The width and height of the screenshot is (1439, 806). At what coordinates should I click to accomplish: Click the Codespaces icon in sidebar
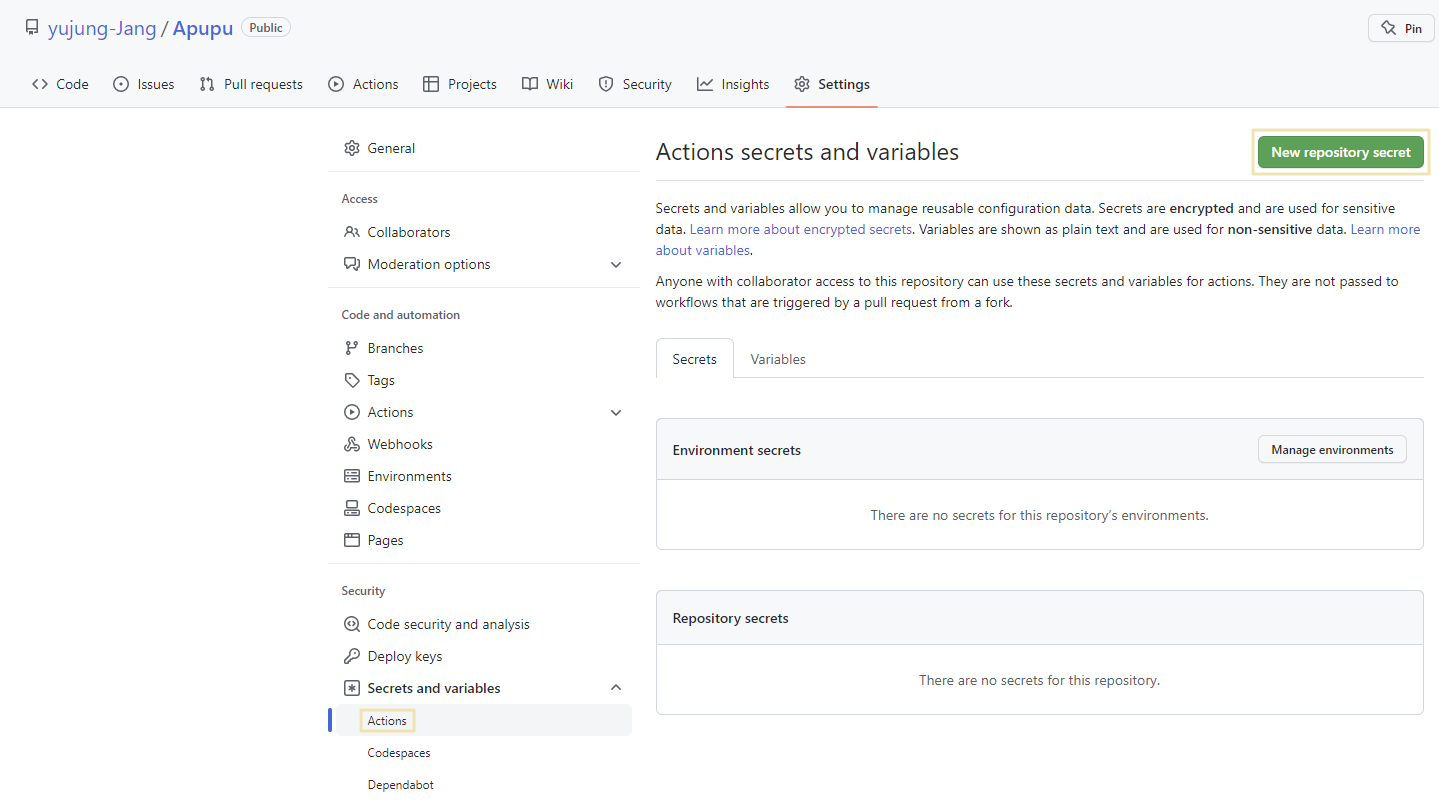point(352,508)
